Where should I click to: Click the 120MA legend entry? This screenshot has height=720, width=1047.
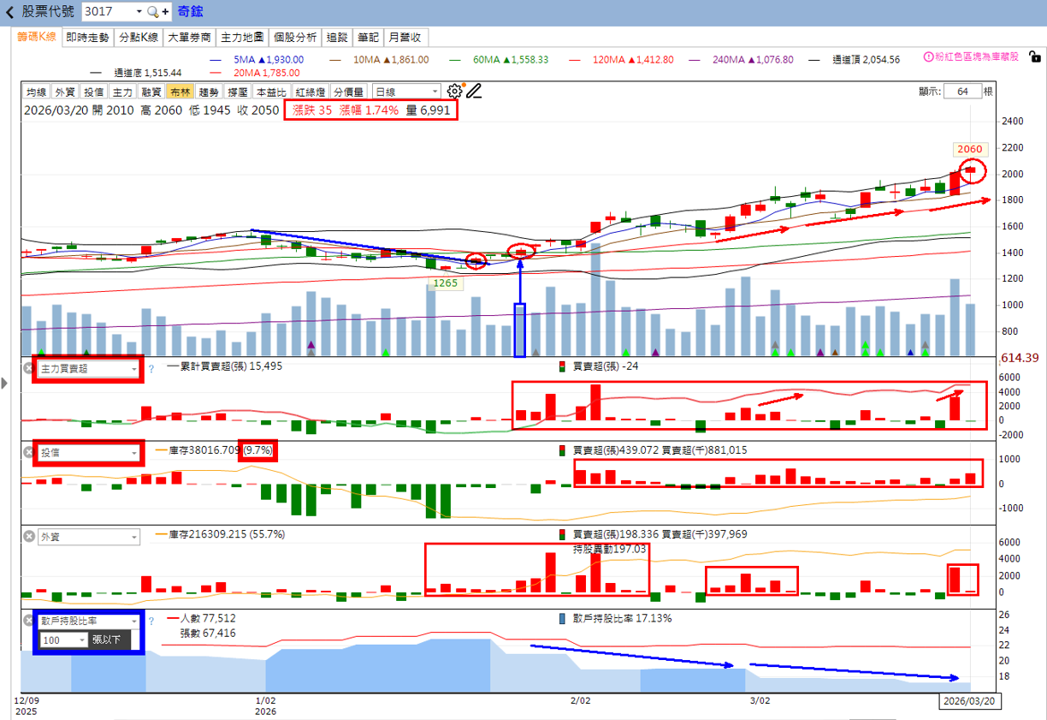[621, 59]
